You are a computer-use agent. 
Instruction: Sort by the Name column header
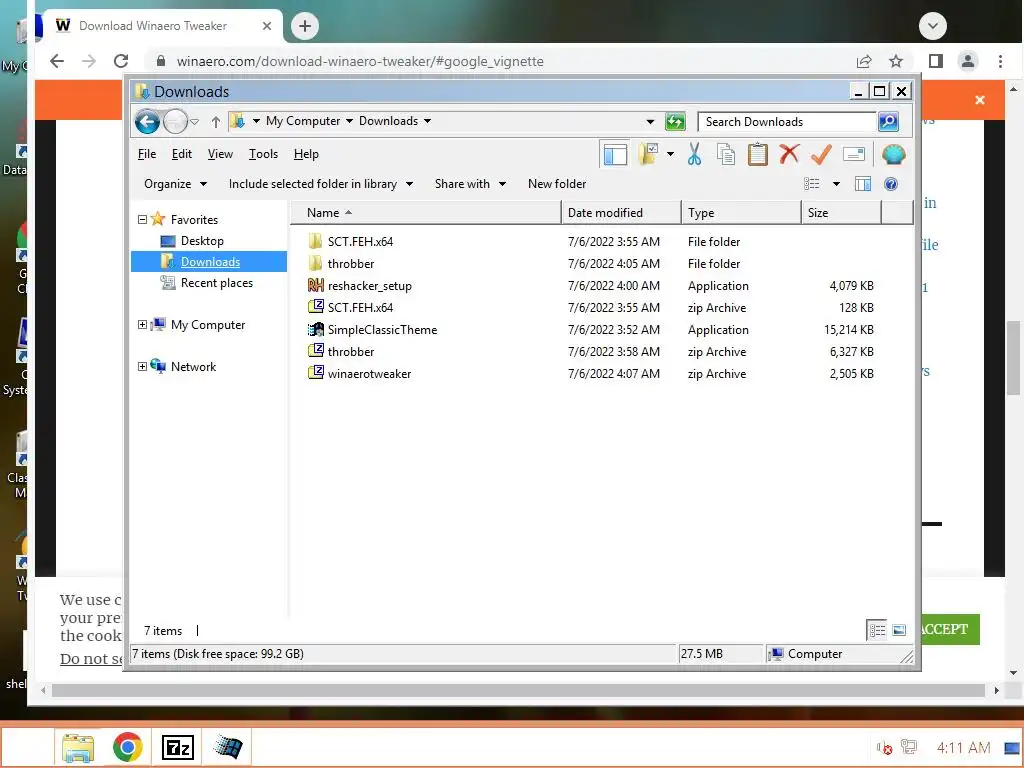(x=425, y=213)
